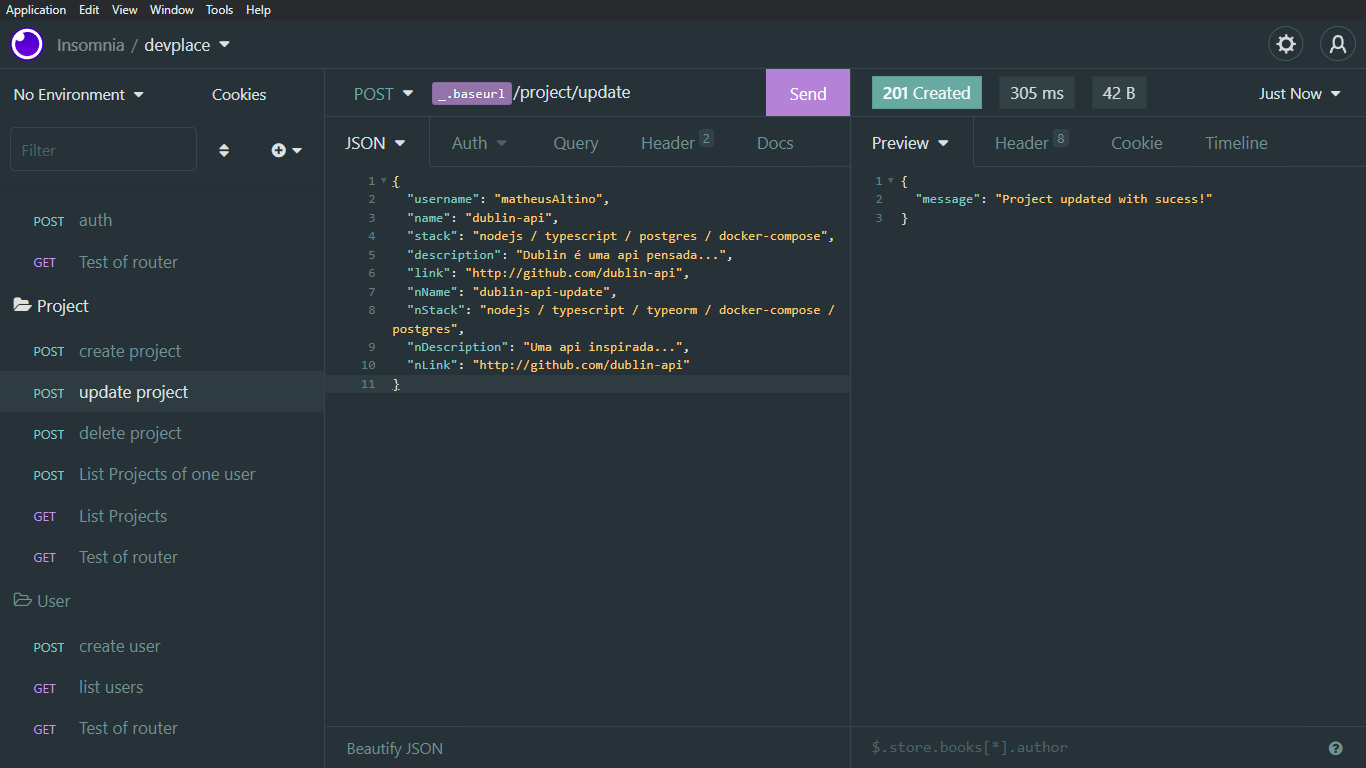Image resolution: width=1366 pixels, height=768 pixels.
Task: Open the JSON body type dropdown
Action: coord(376,143)
